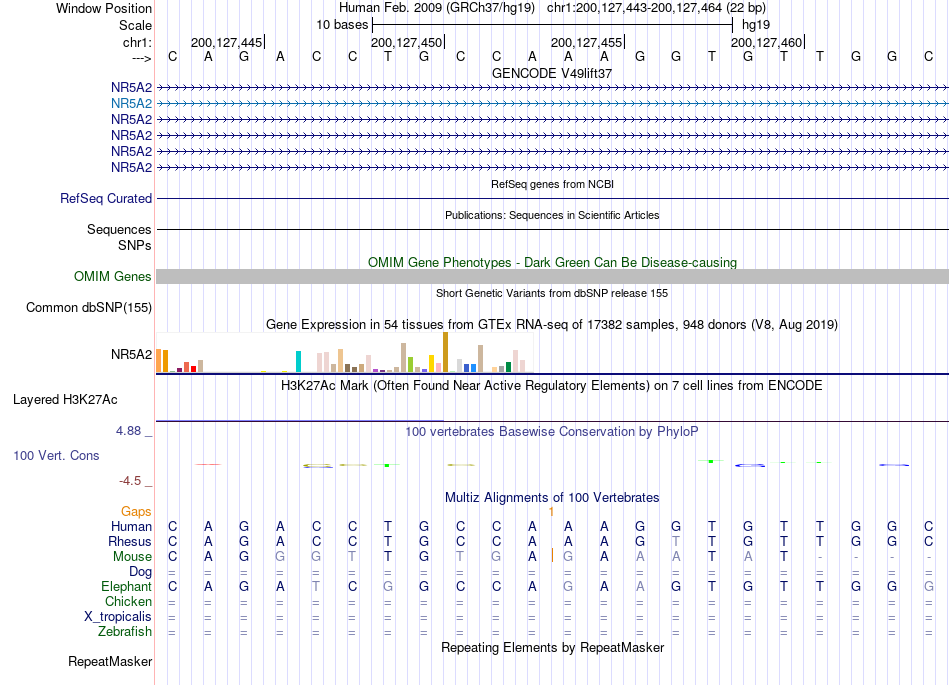Image resolution: width=950 pixels, height=685 pixels.
Task: Open the Layered H3K27Ac track label
Action: (65, 400)
